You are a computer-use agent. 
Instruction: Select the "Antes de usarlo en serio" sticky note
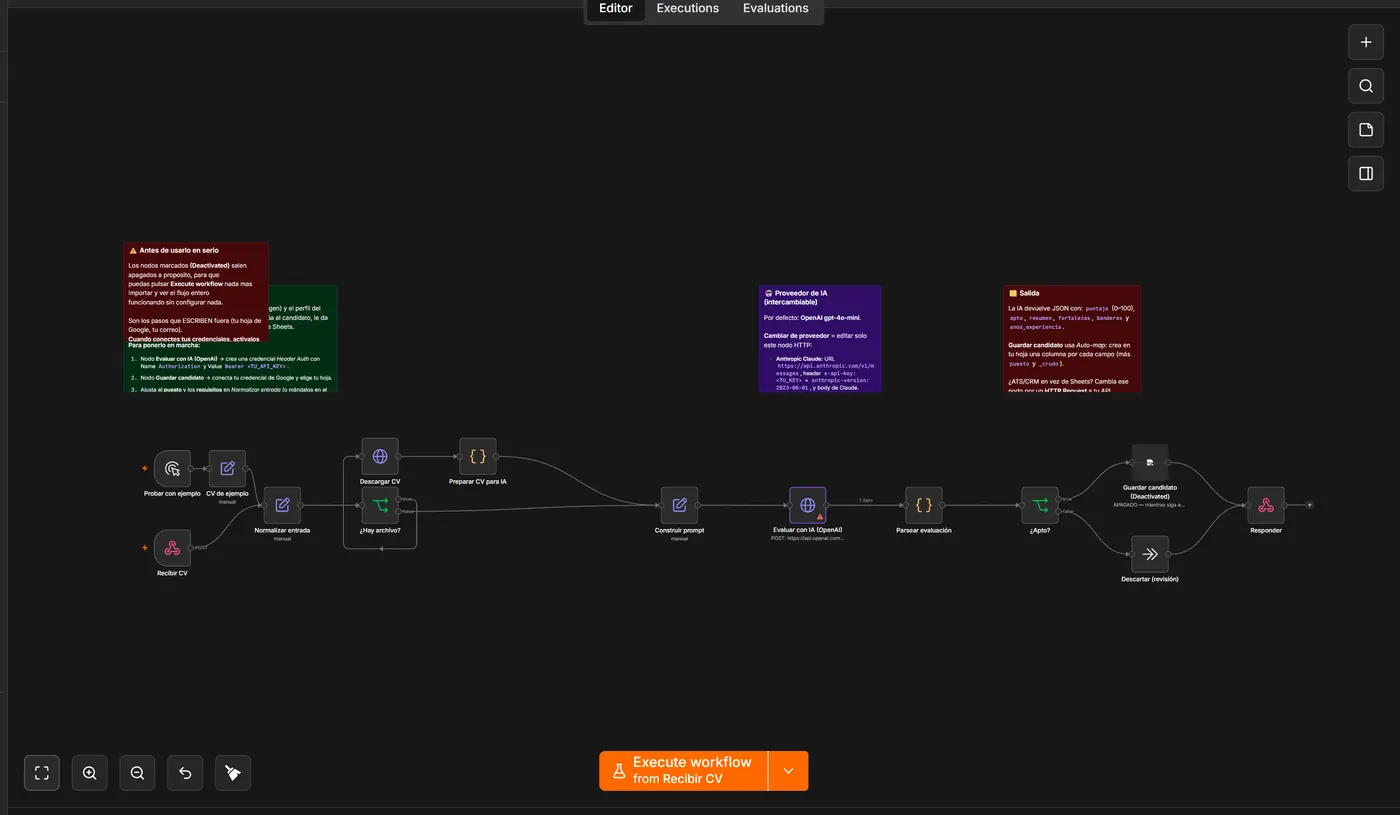point(196,293)
